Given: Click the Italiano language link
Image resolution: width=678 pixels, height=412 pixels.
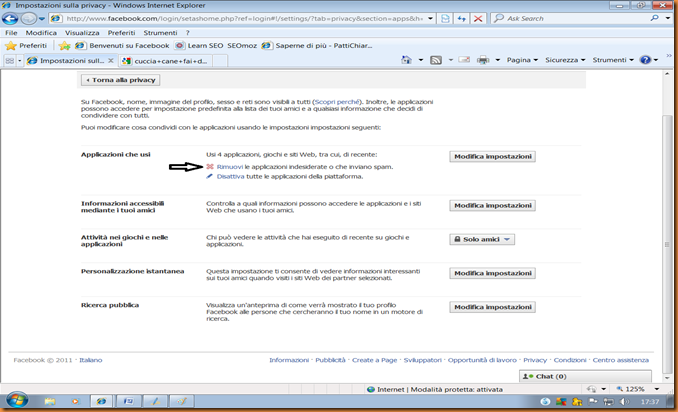Looking at the screenshot, I should pyautogui.click(x=91, y=360).
